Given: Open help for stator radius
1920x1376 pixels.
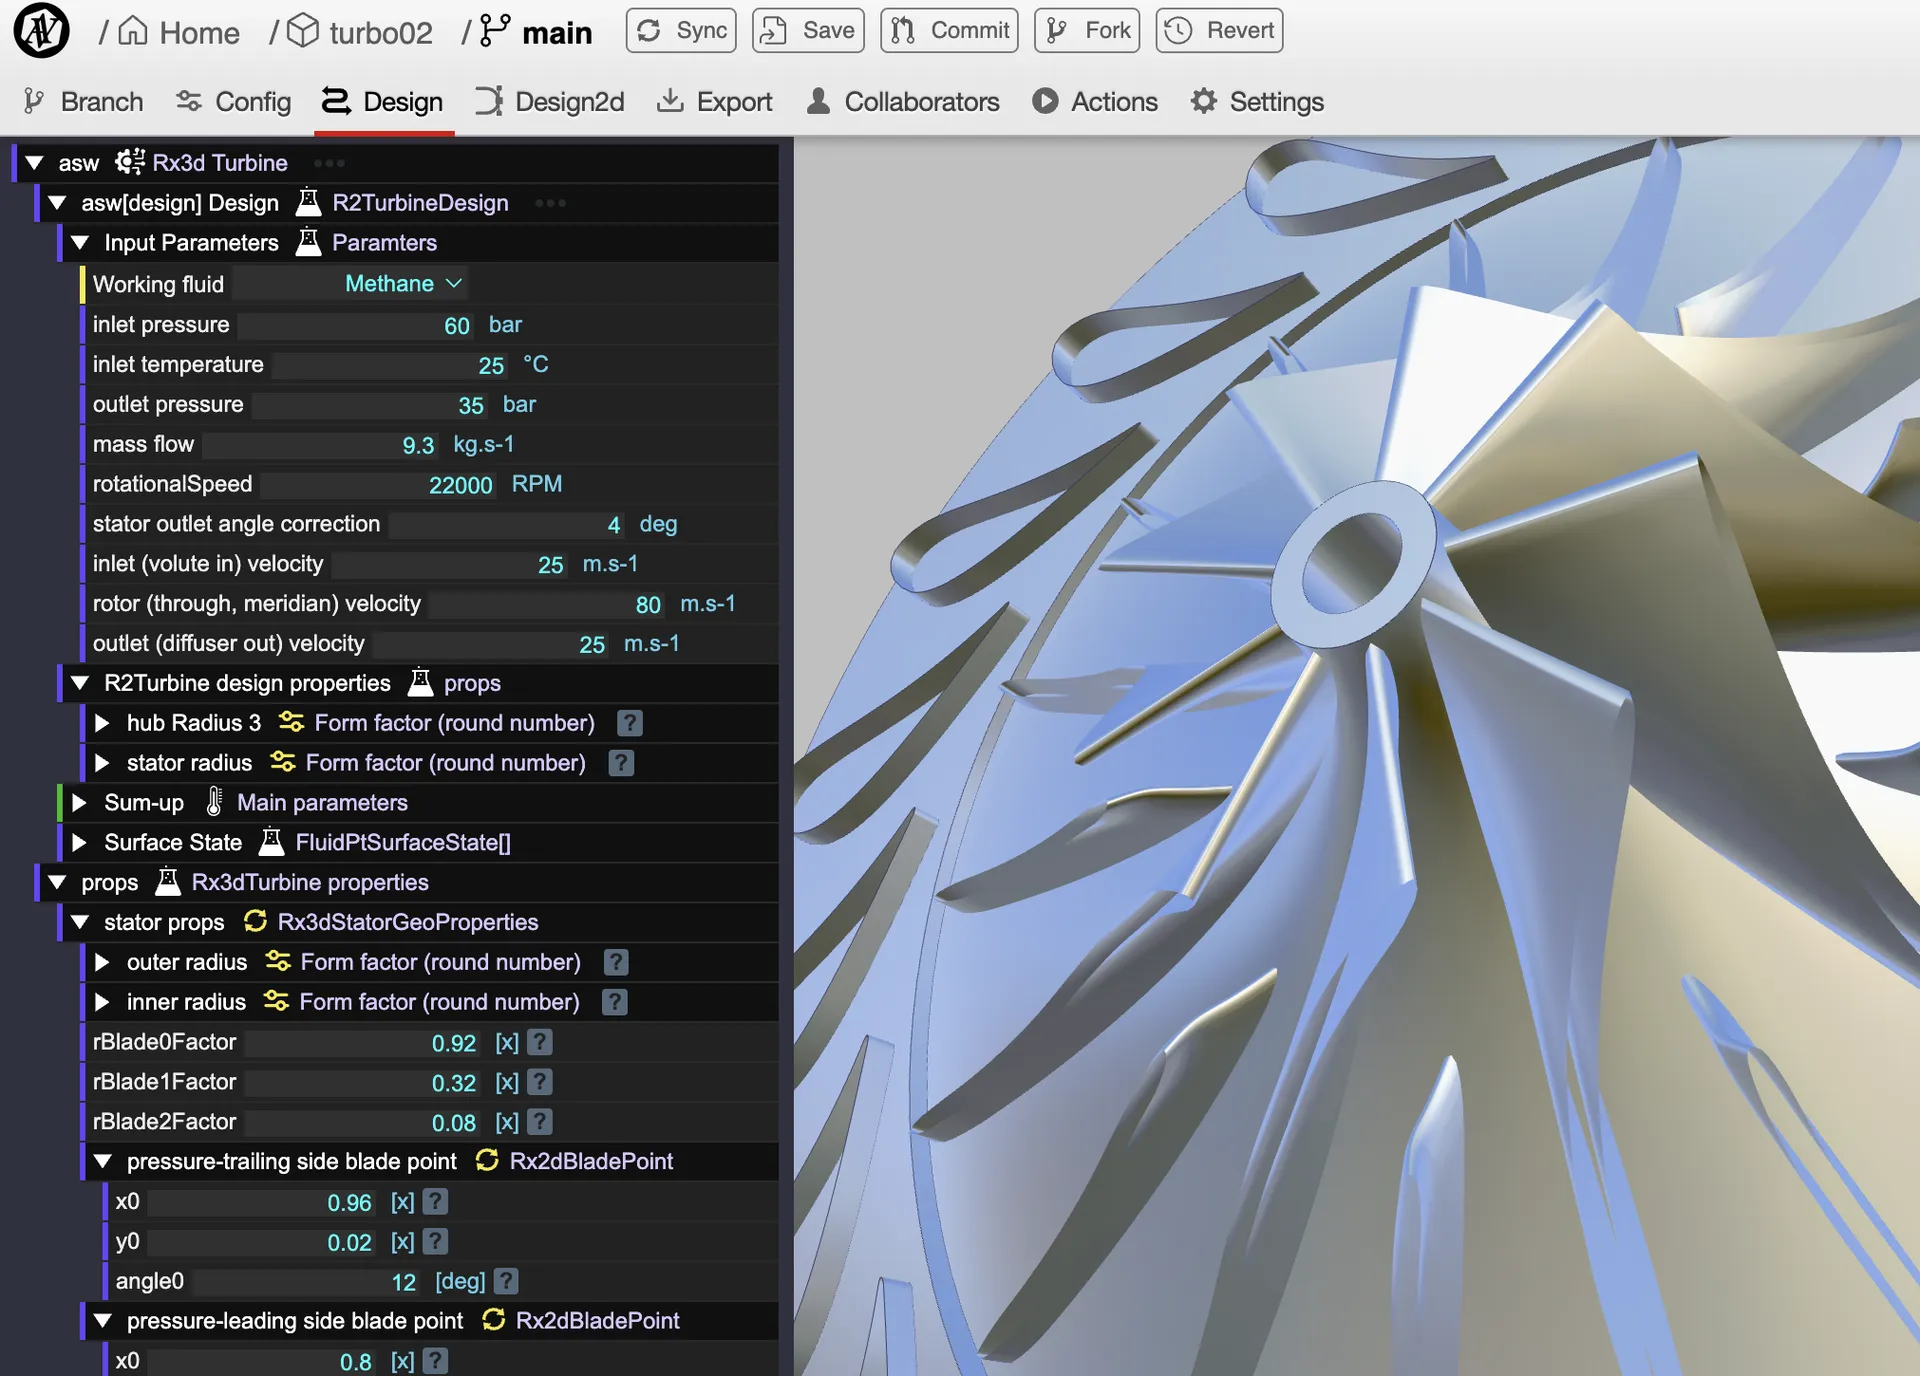Looking at the screenshot, I should coord(621,763).
